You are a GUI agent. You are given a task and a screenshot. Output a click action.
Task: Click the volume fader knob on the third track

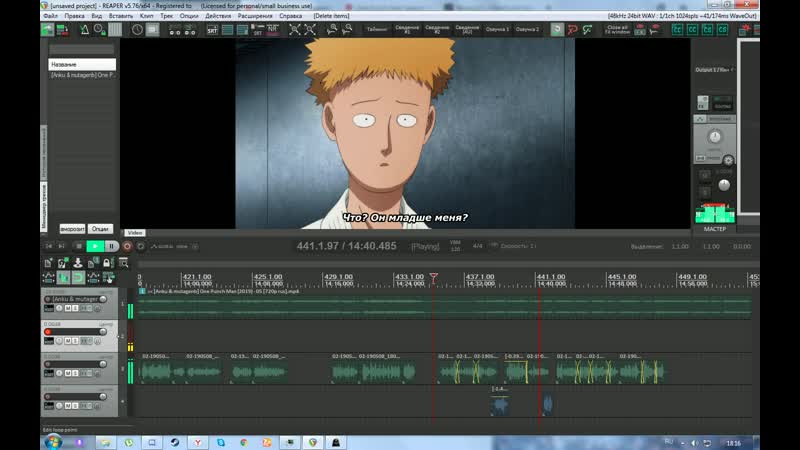coord(103,364)
